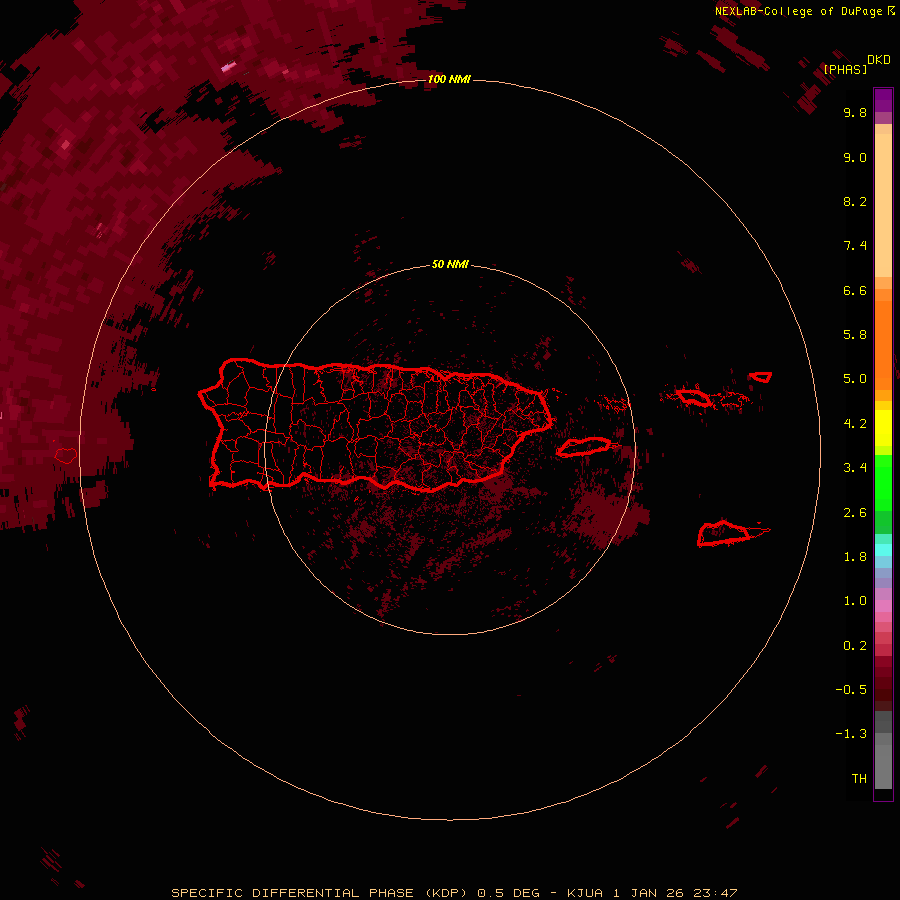
Task: Click the -1.3 scale label
Action: click(851, 734)
